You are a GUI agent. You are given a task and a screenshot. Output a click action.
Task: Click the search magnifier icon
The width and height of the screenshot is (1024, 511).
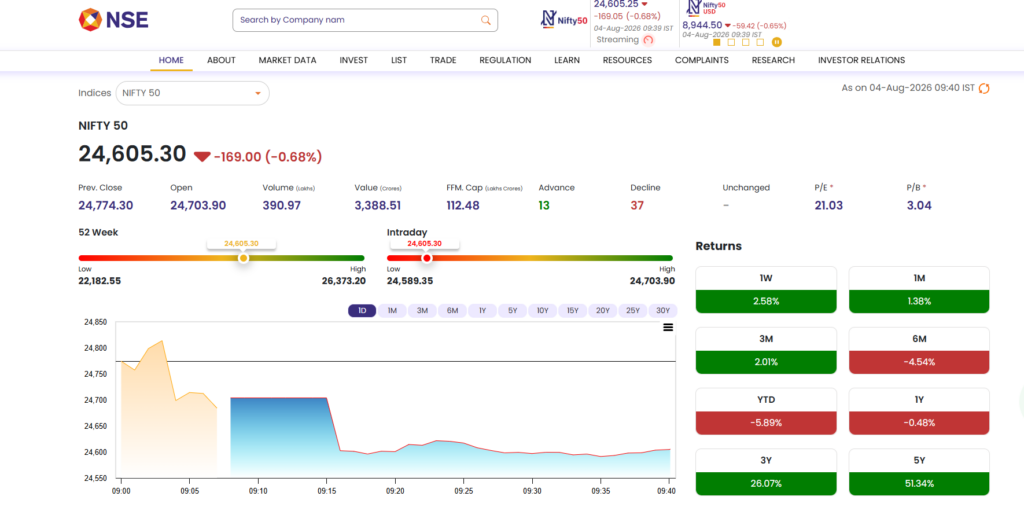point(485,20)
